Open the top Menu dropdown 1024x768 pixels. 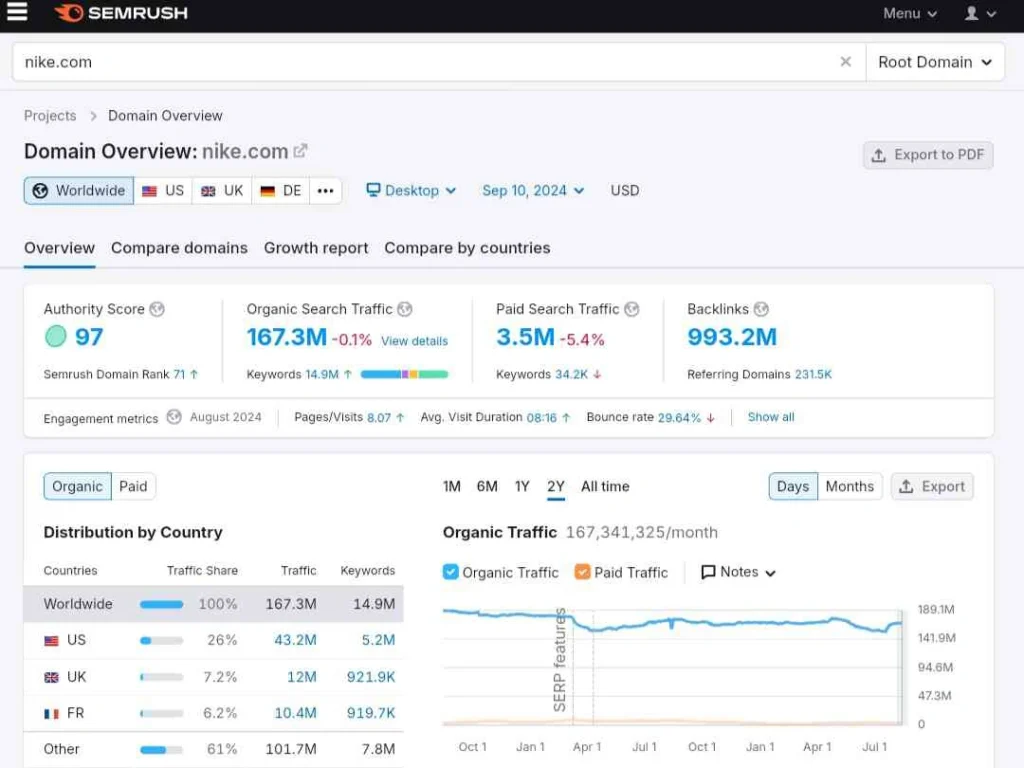[x=910, y=13]
